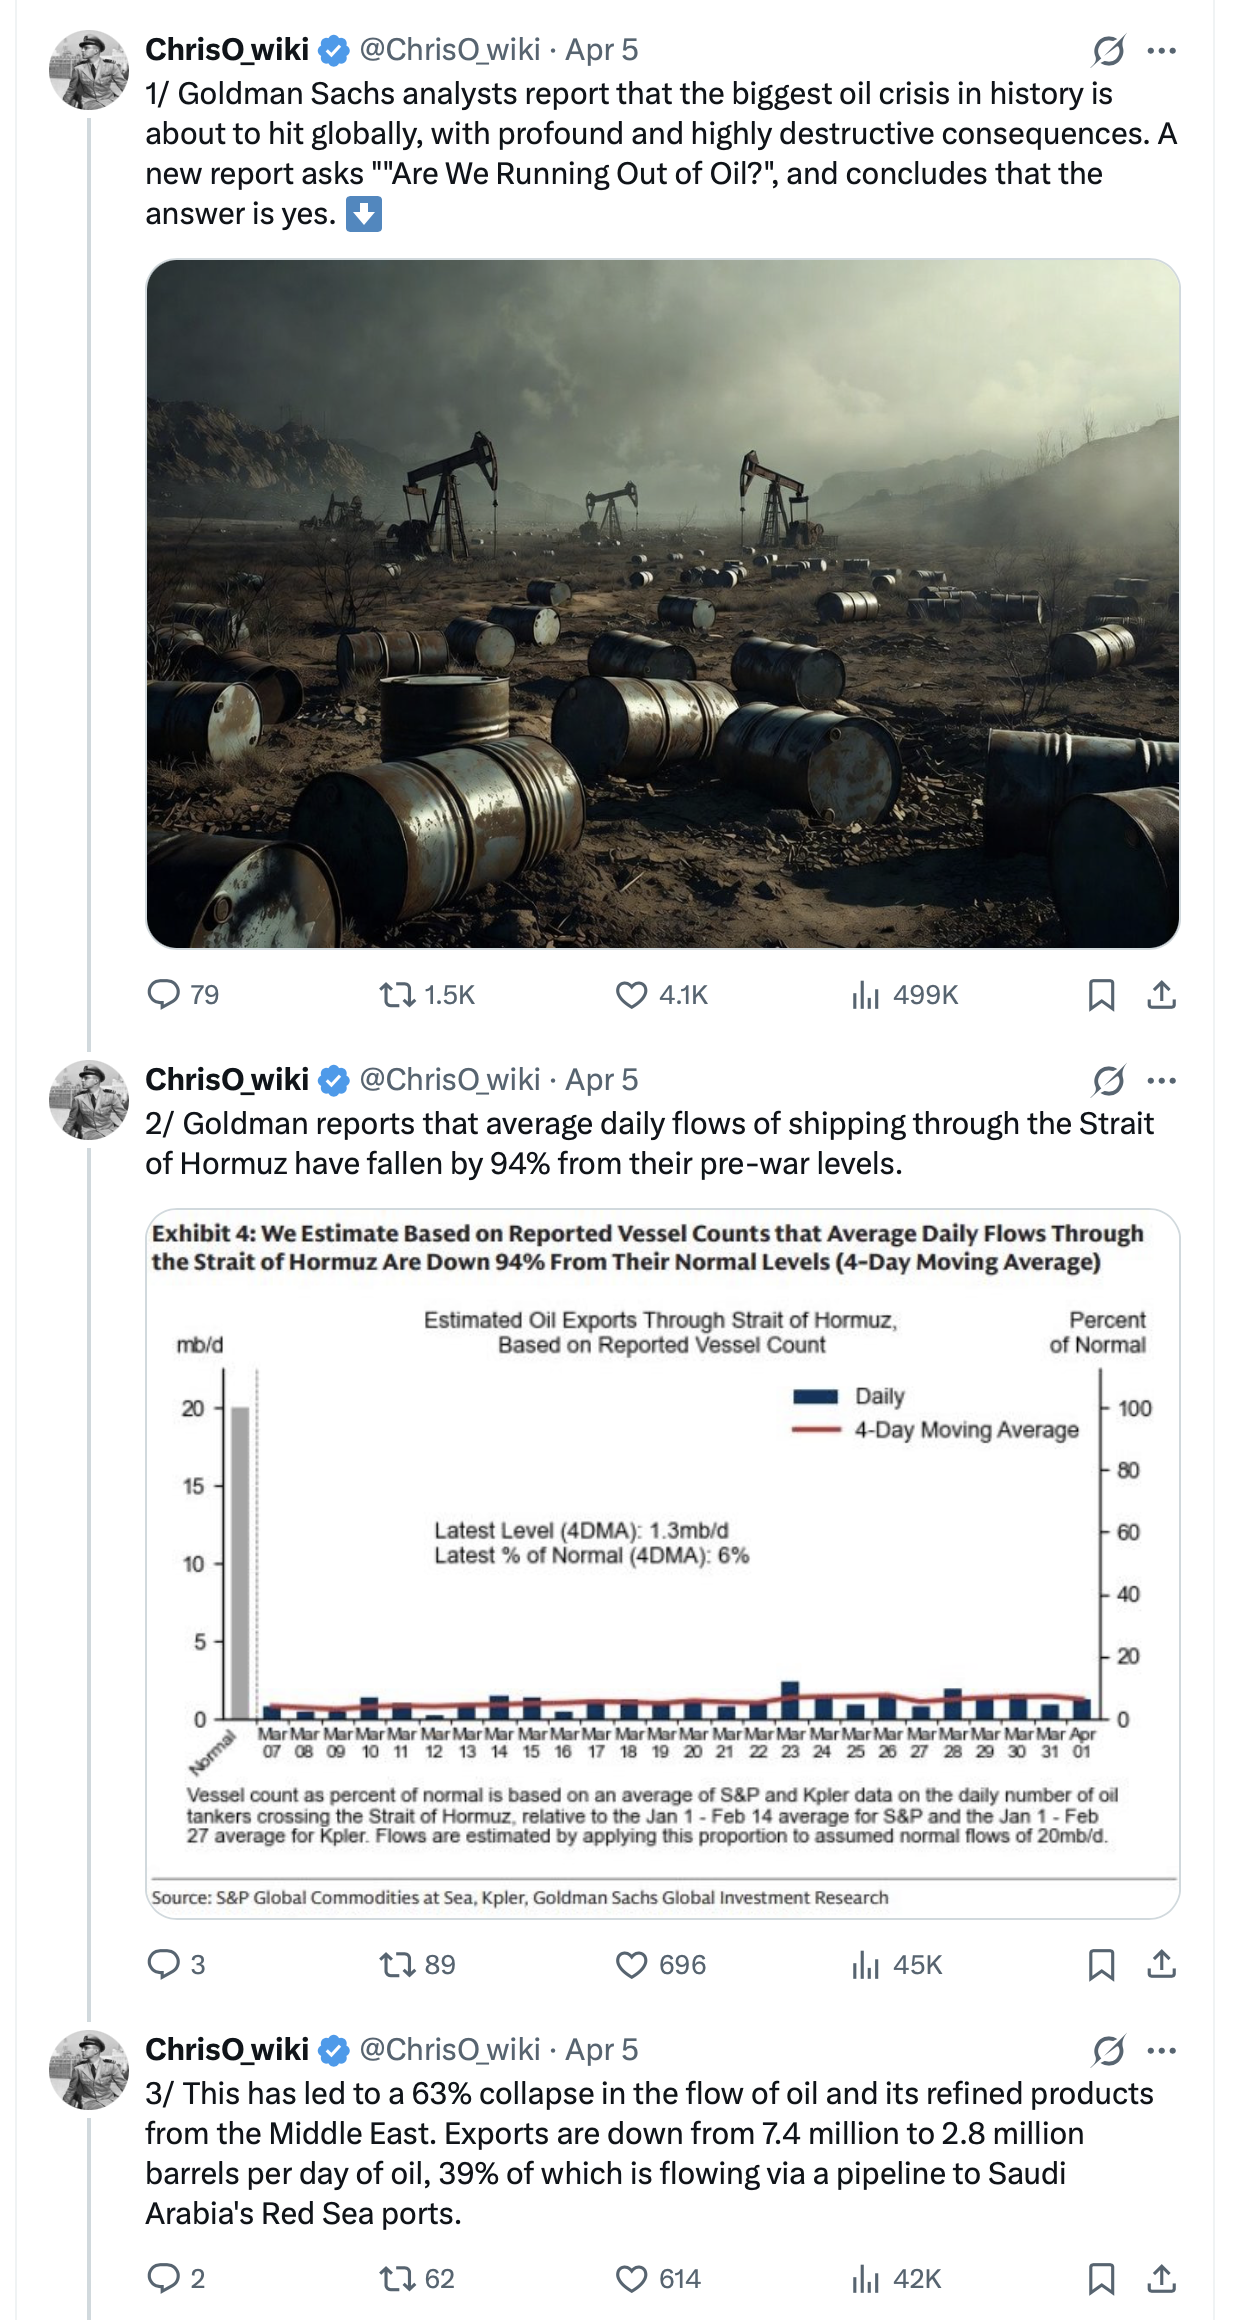Repost the third tweet with 62 reposts

click(x=398, y=2278)
